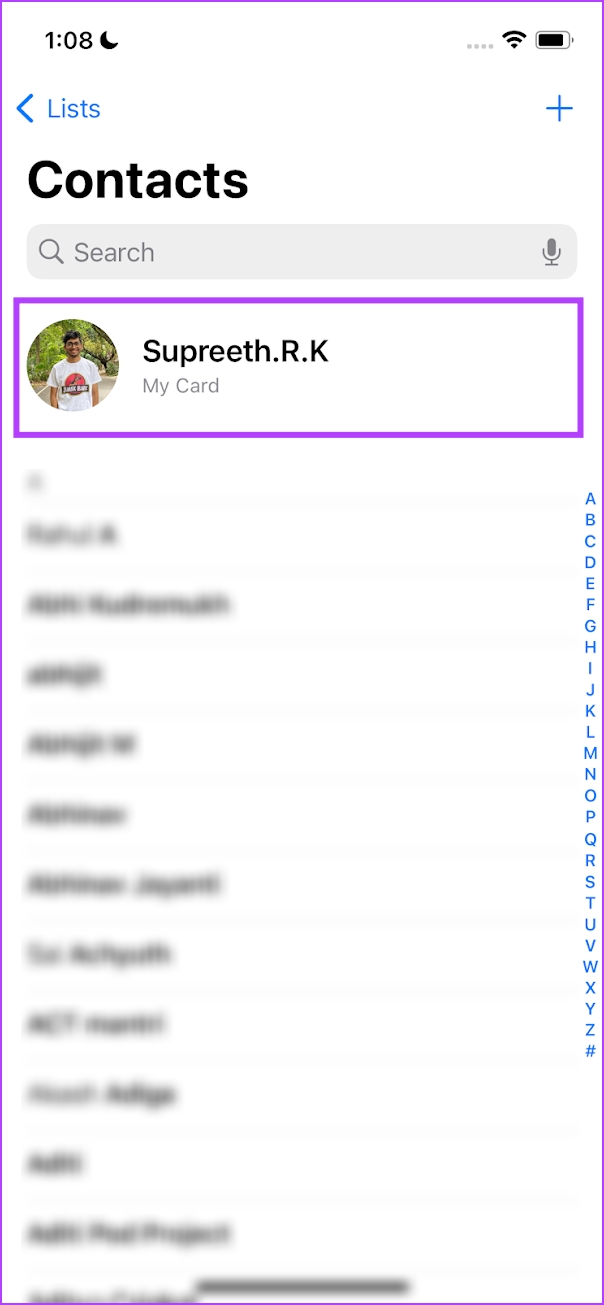Jump to letter M in index
This screenshot has width=604, height=1305.
[x=590, y=753]
